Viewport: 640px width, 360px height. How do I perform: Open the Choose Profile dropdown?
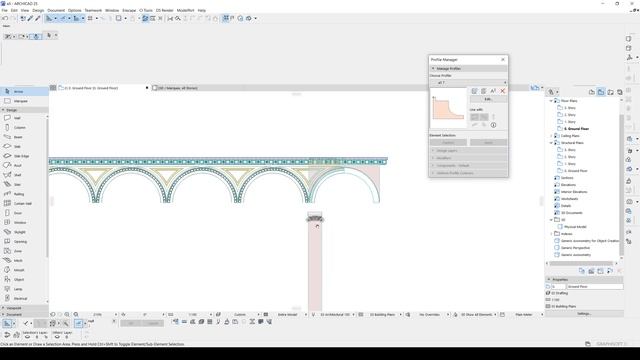(469, 82)
